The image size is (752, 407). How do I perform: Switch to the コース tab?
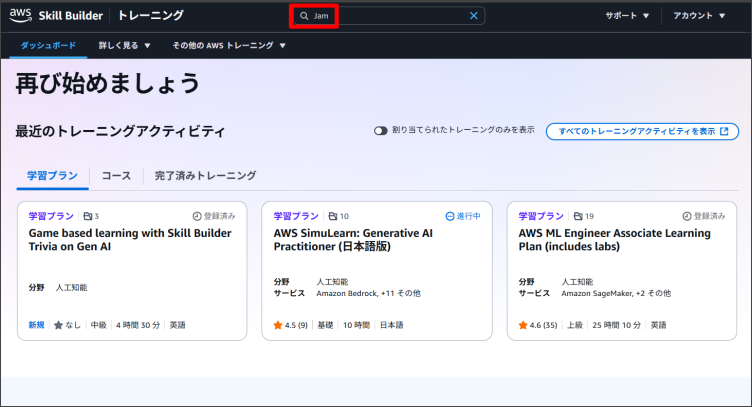pyautogui.click(x=116, y=175)
